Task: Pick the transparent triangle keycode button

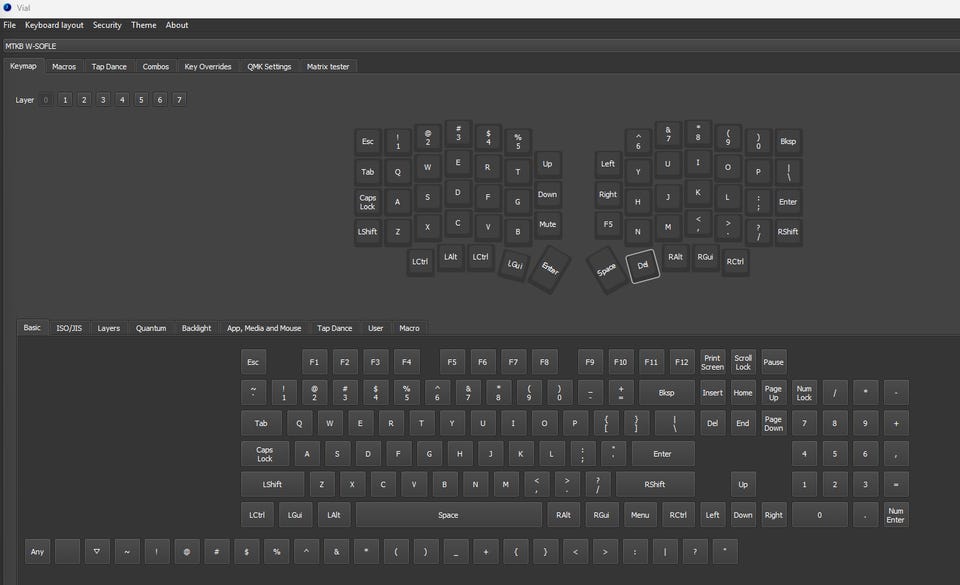Action: pyautogui.click(x=96, y=551)
